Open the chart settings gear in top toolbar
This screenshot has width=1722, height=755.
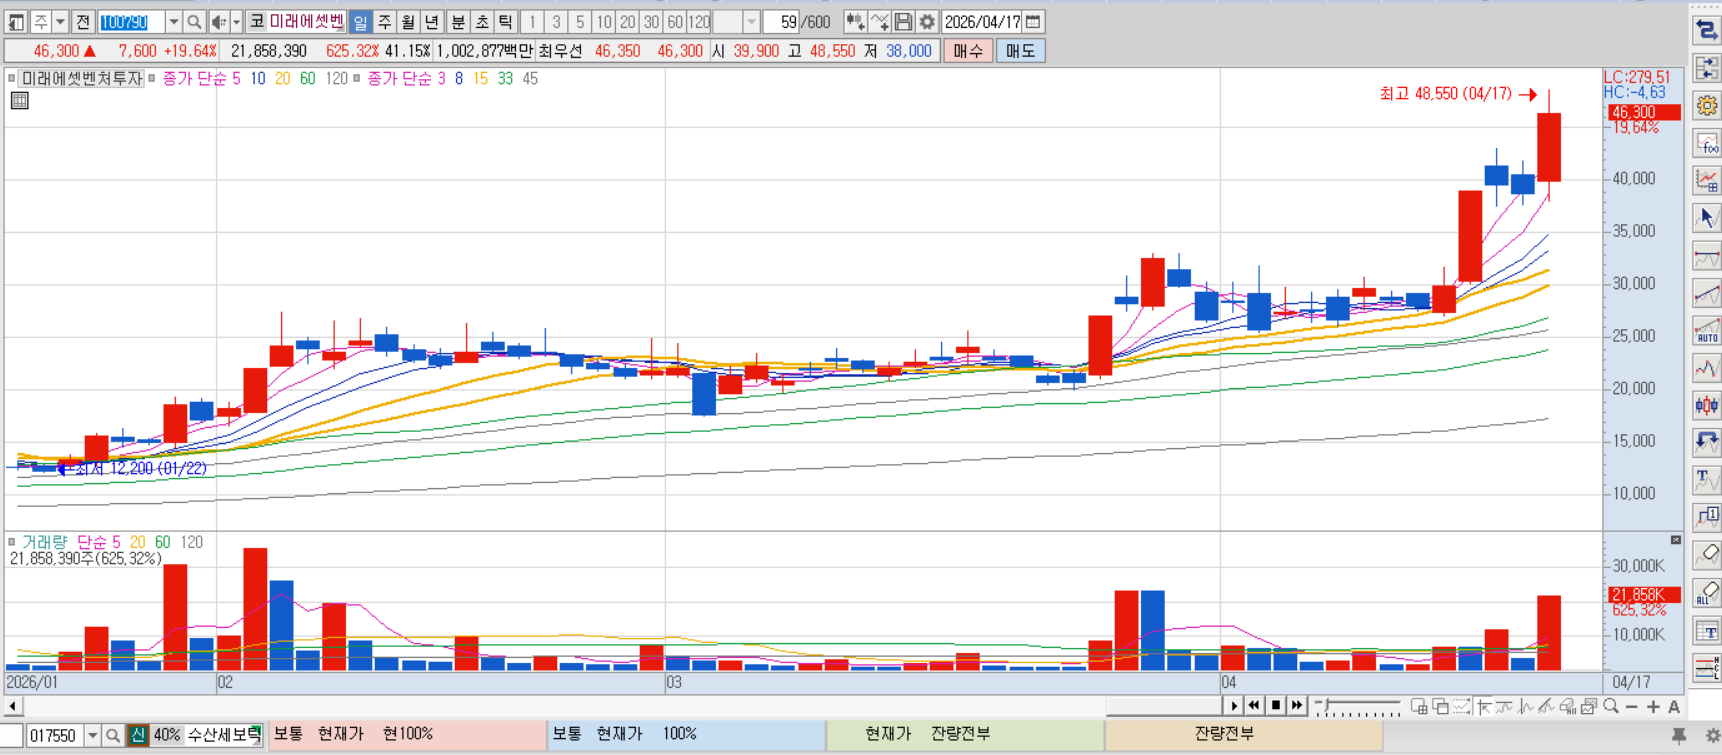[927, 22]
